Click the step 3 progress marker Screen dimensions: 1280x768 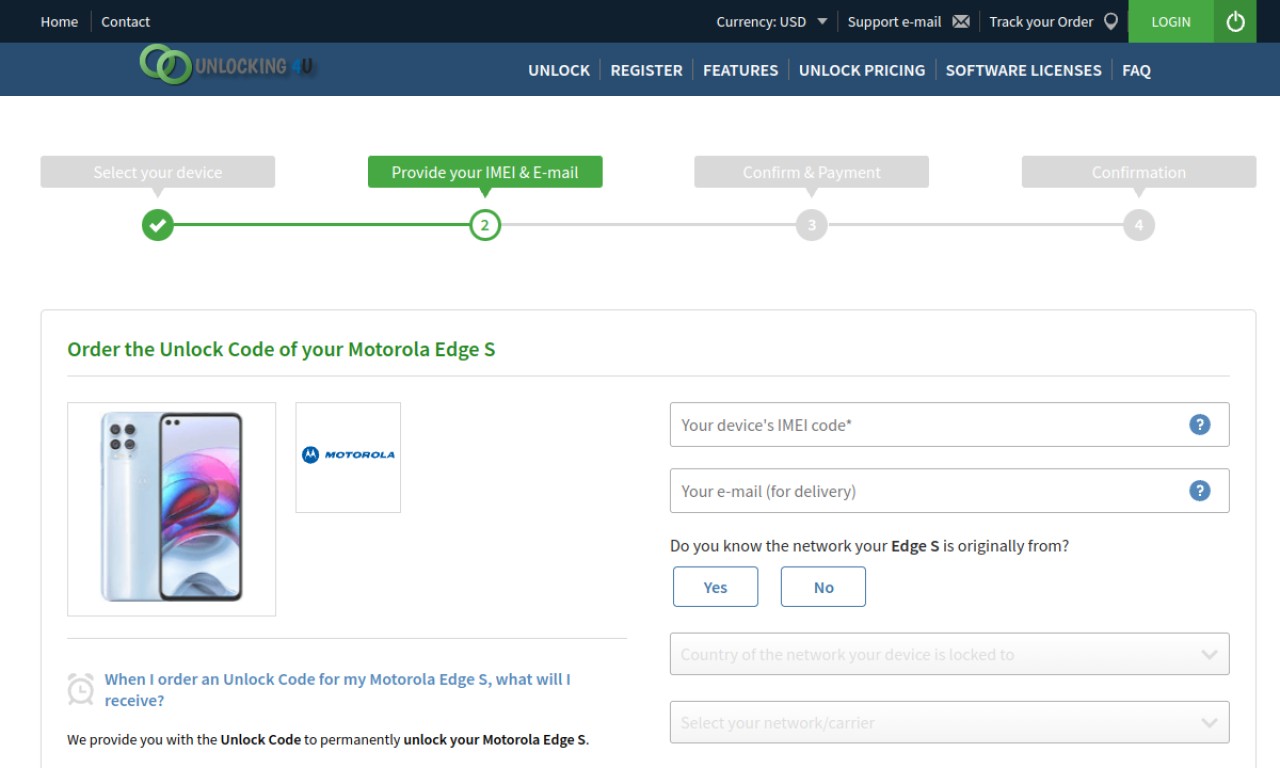811,225
